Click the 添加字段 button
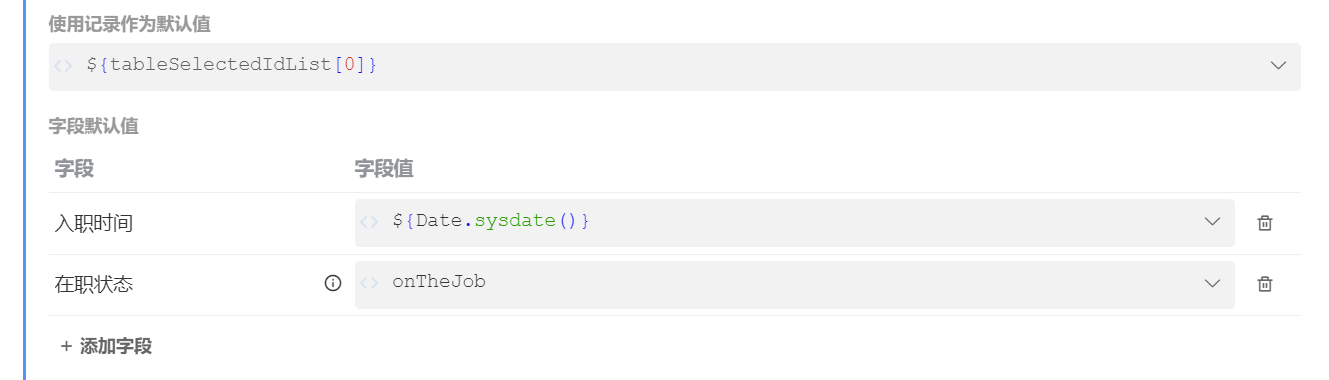1329x380 pixels. click(106, 347)
